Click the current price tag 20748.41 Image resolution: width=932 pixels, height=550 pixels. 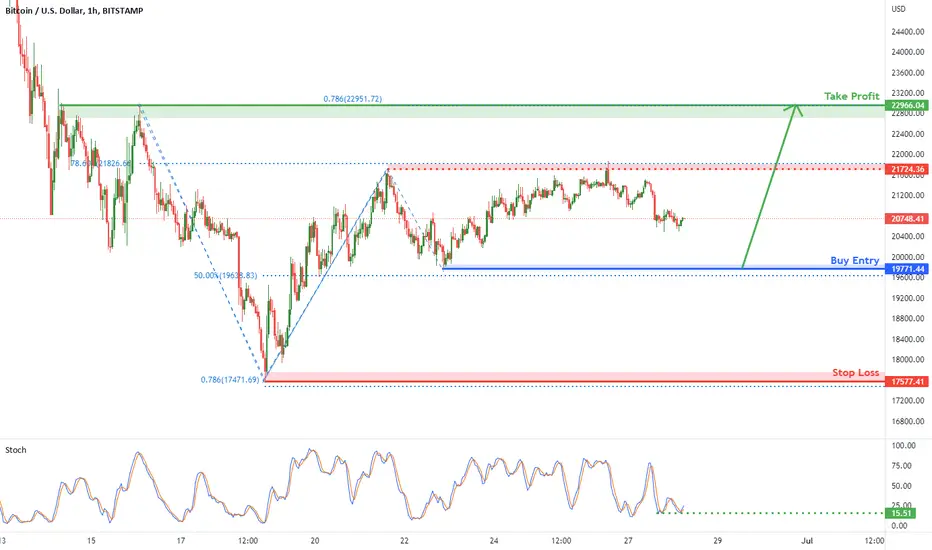906,219
